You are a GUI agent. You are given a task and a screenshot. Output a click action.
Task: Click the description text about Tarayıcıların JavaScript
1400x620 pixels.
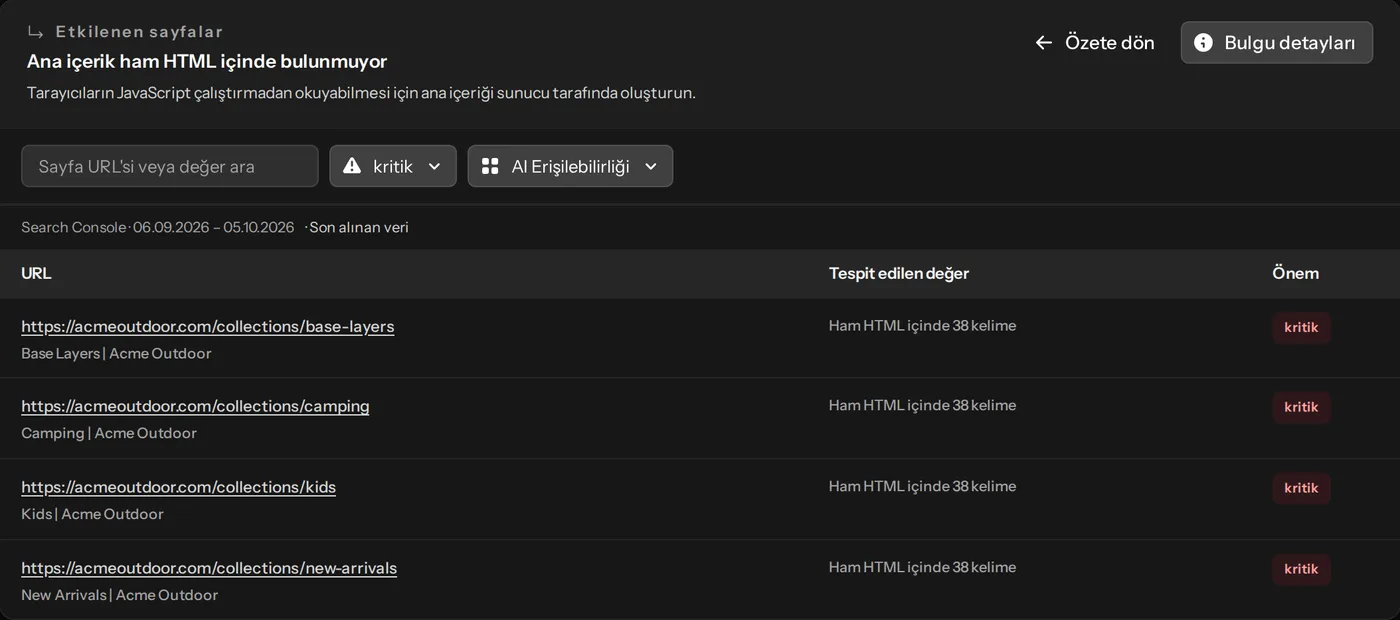coord(361,93)
